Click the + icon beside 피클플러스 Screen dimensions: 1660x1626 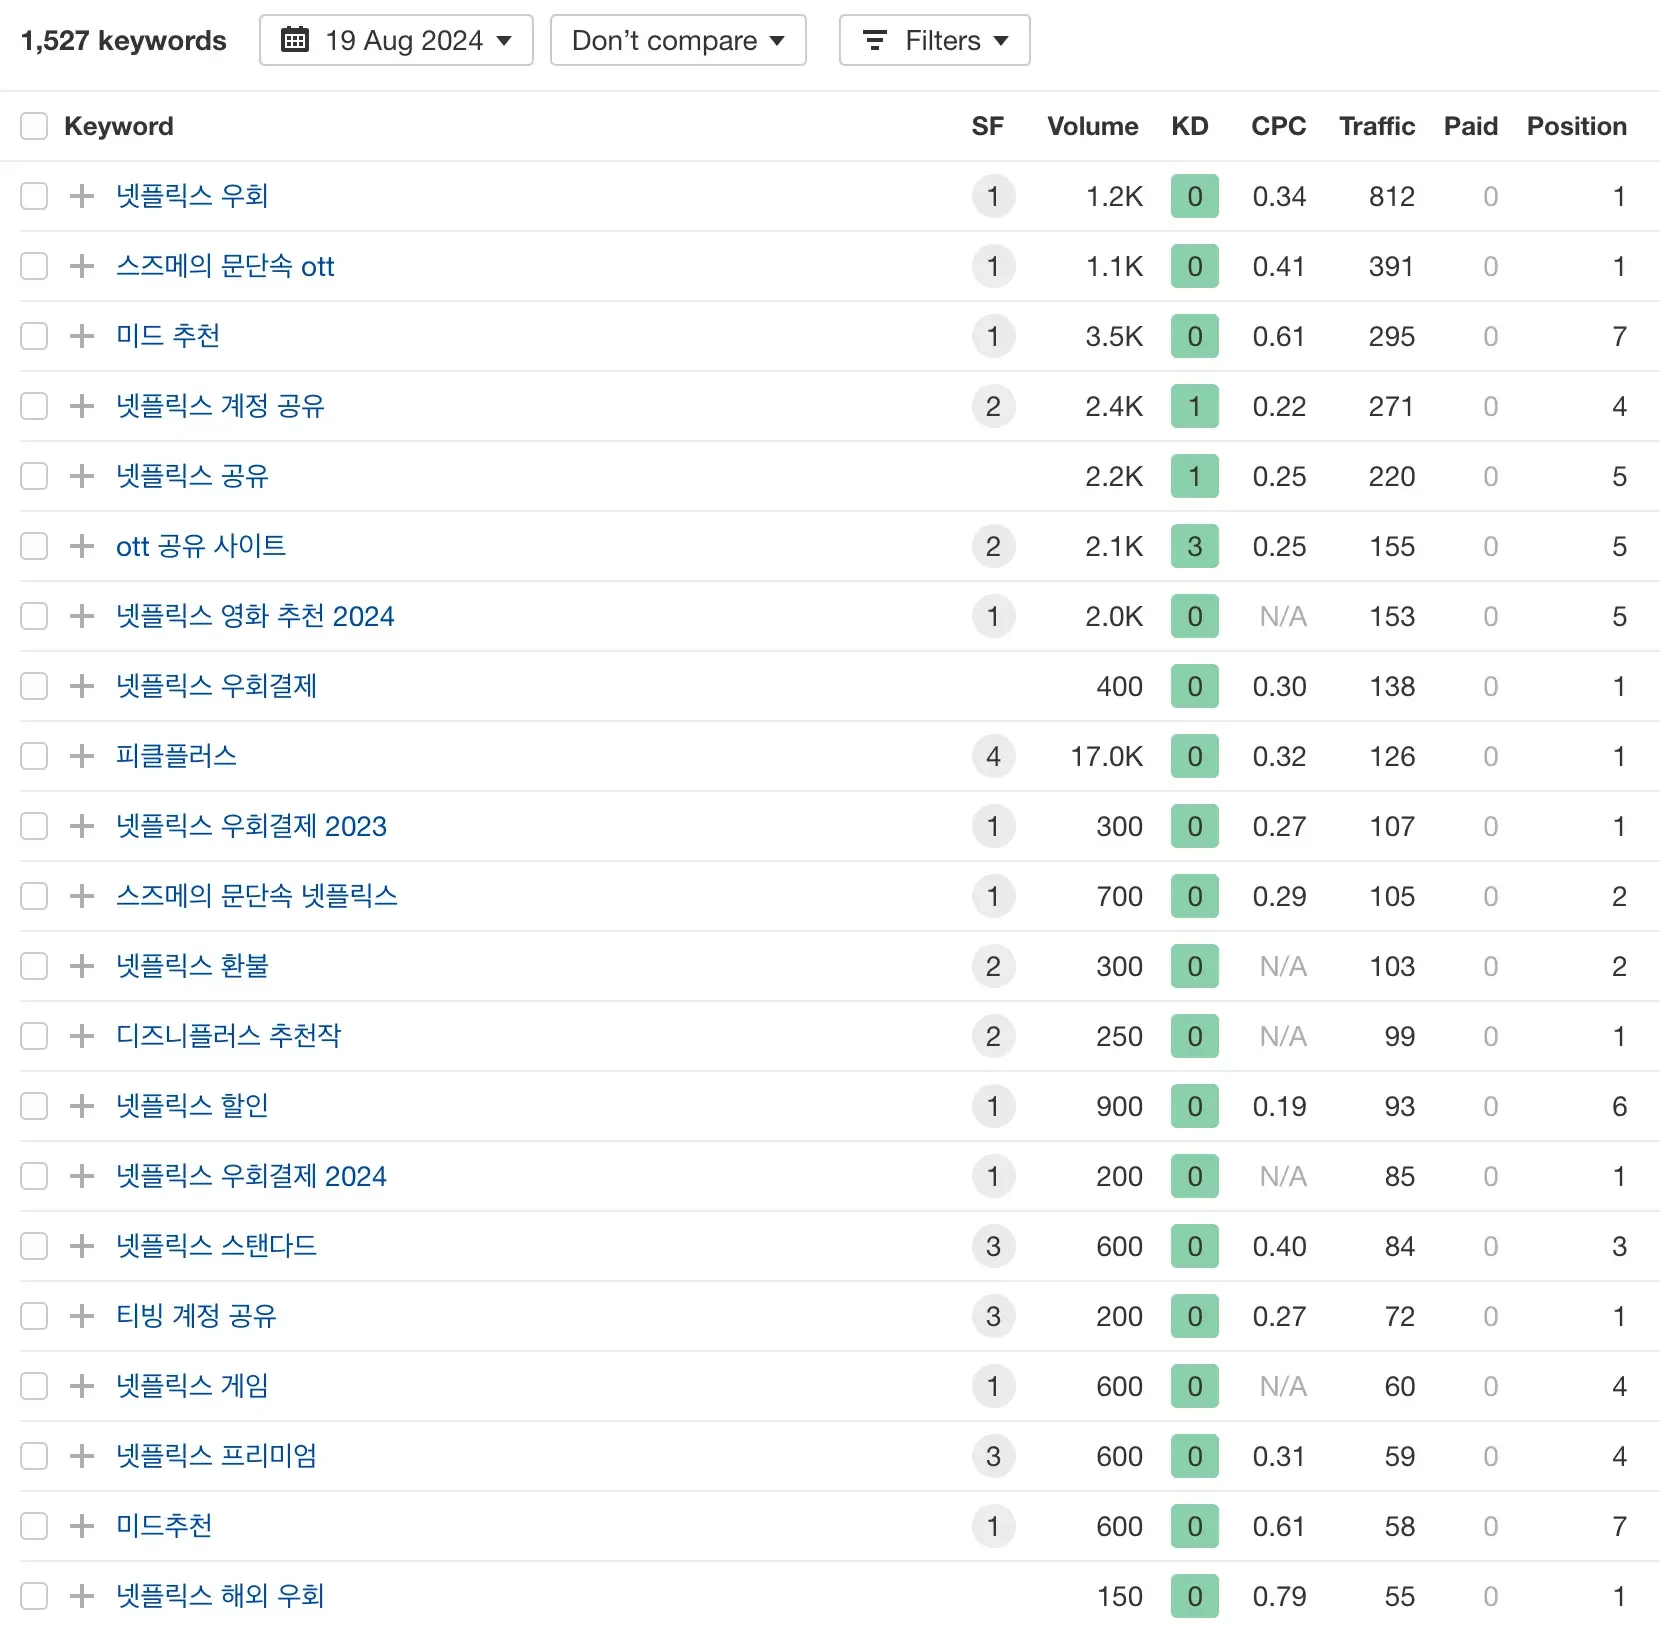pos(81,756)
